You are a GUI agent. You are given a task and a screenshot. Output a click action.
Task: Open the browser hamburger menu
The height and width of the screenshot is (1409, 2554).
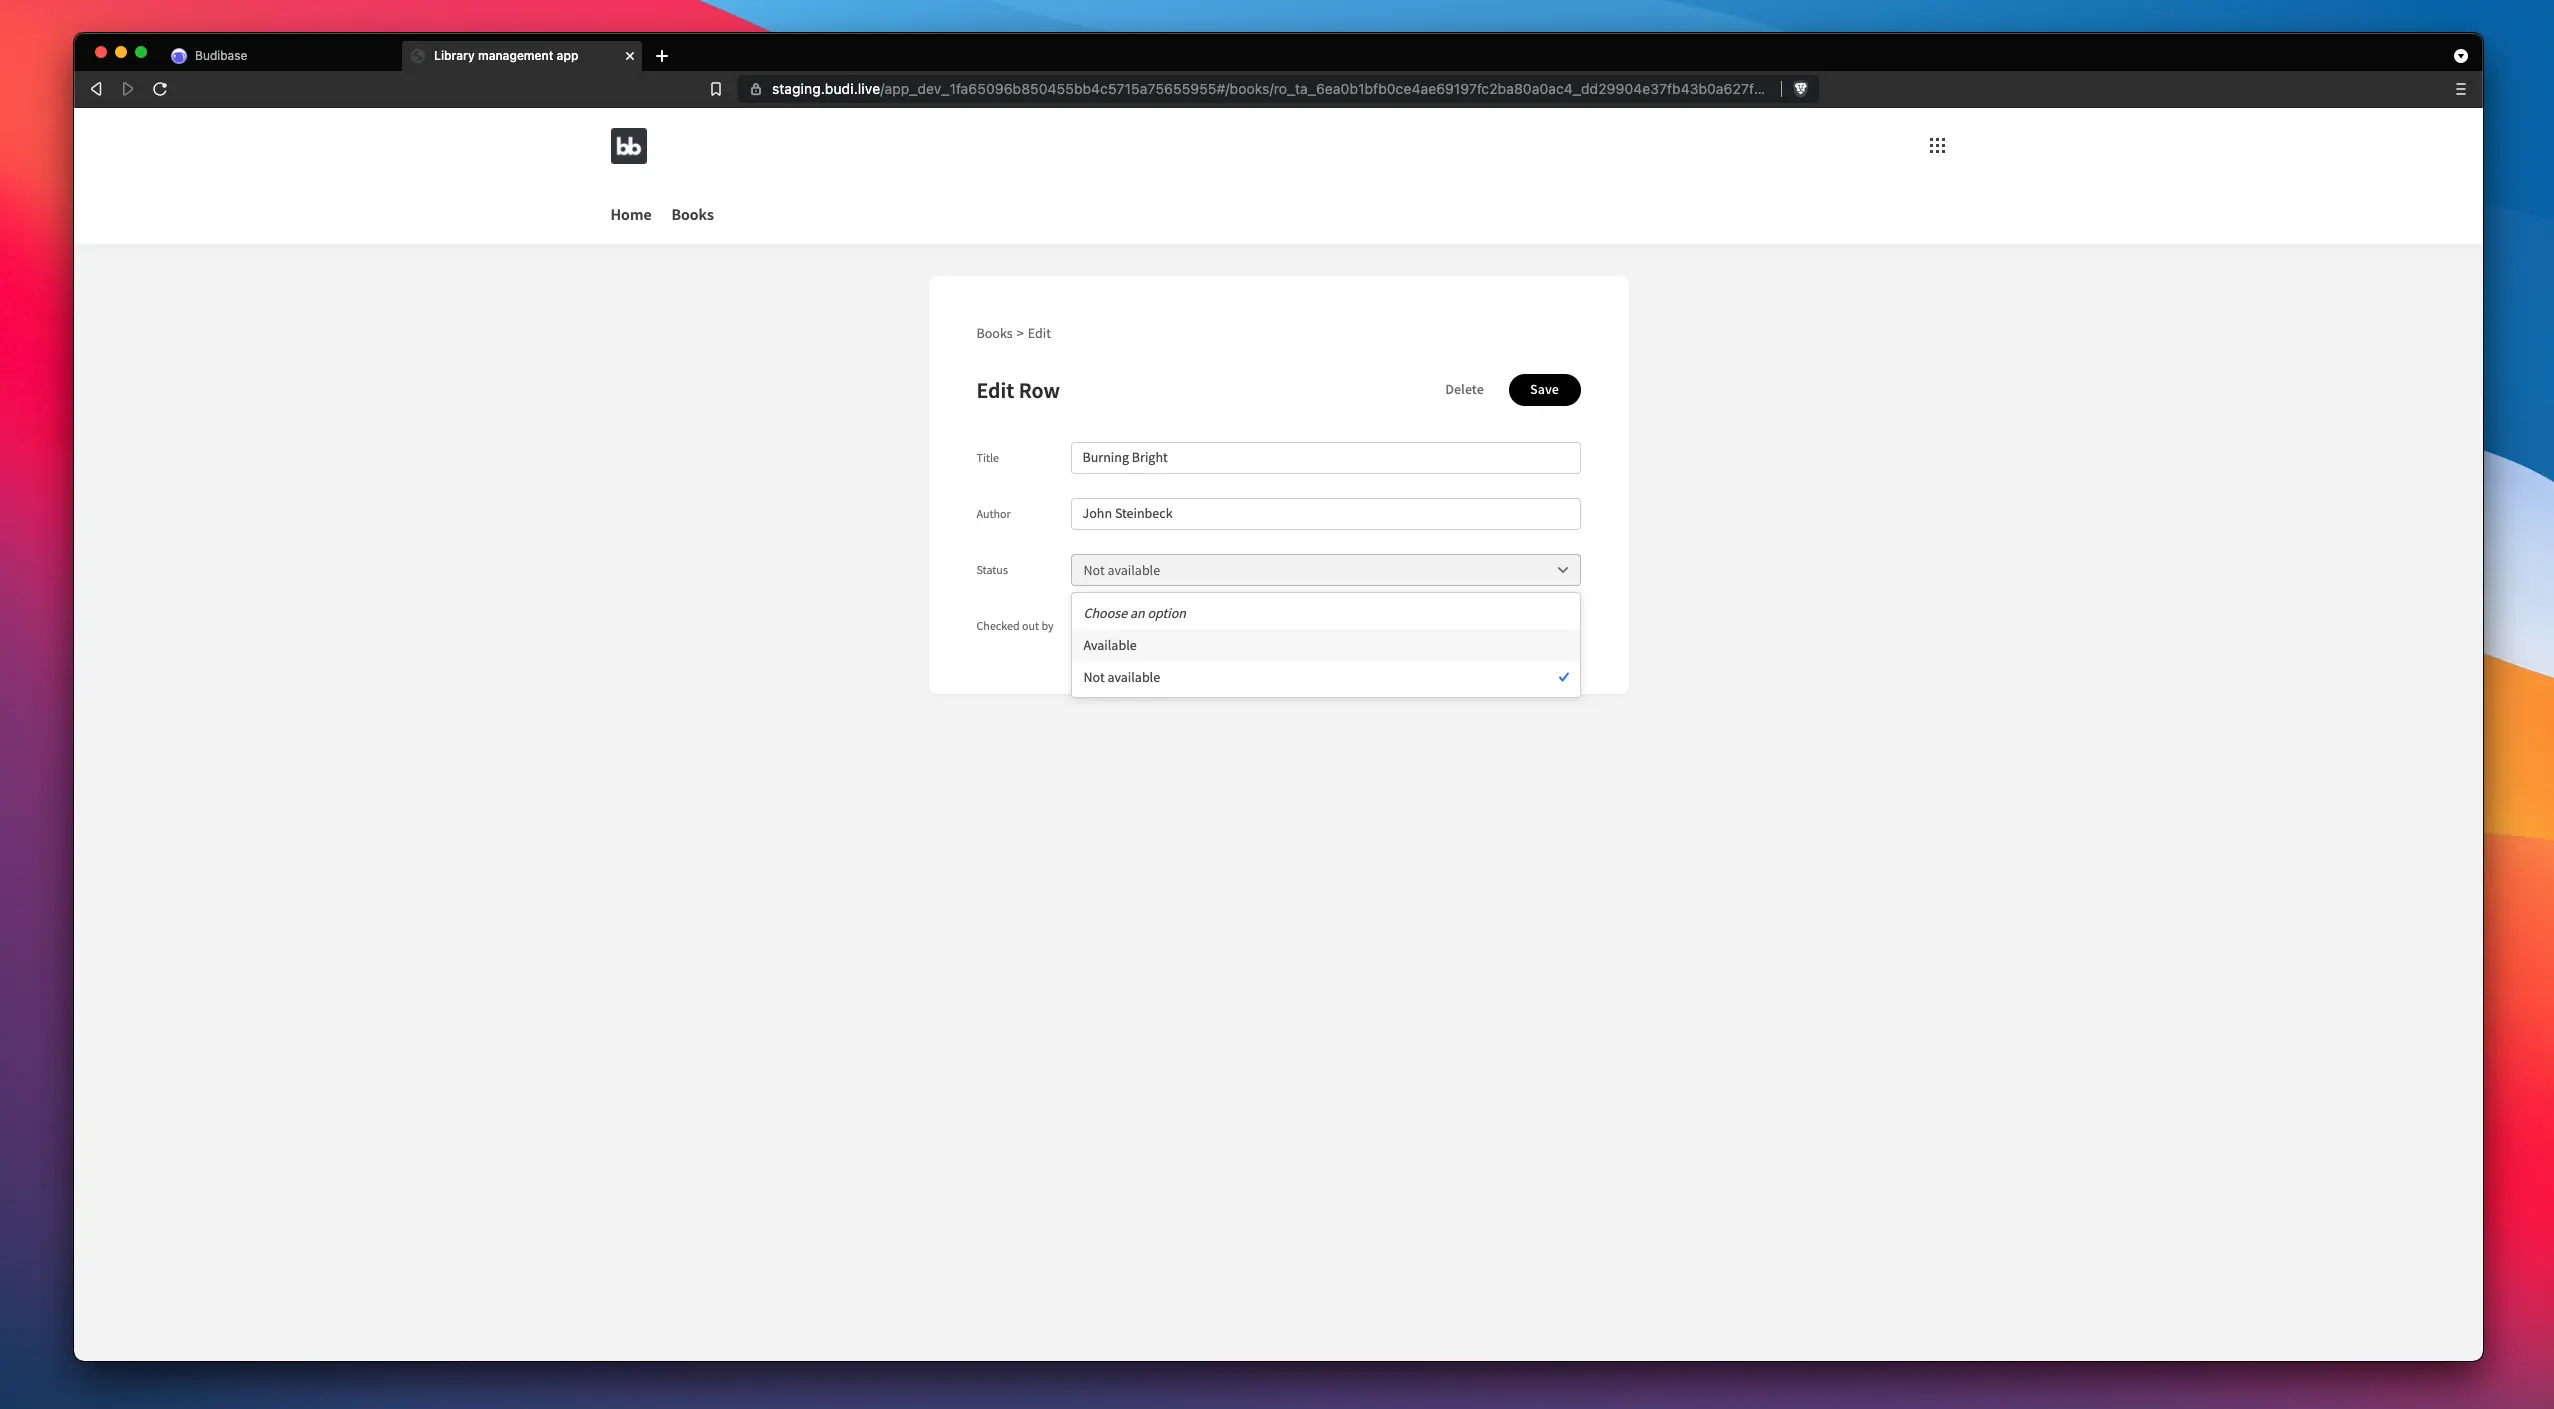point(2459,89)
